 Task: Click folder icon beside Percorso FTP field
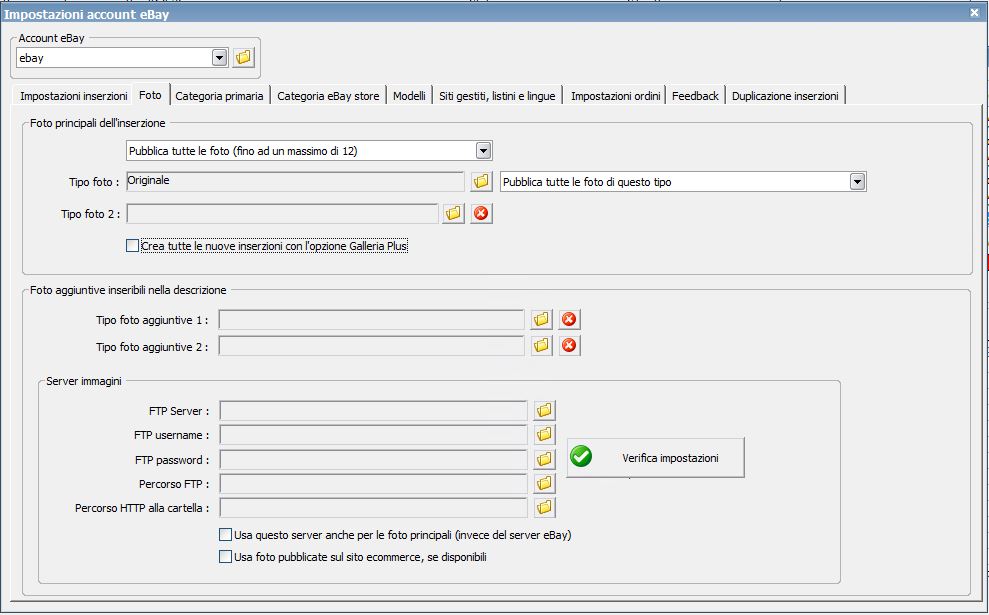(x=544, y=484)
